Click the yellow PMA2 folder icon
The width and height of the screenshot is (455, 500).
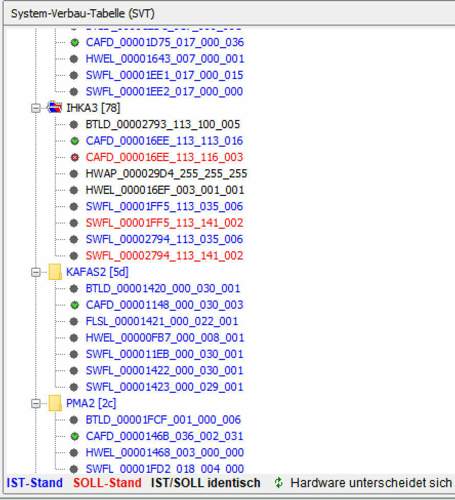coord(55,403)
